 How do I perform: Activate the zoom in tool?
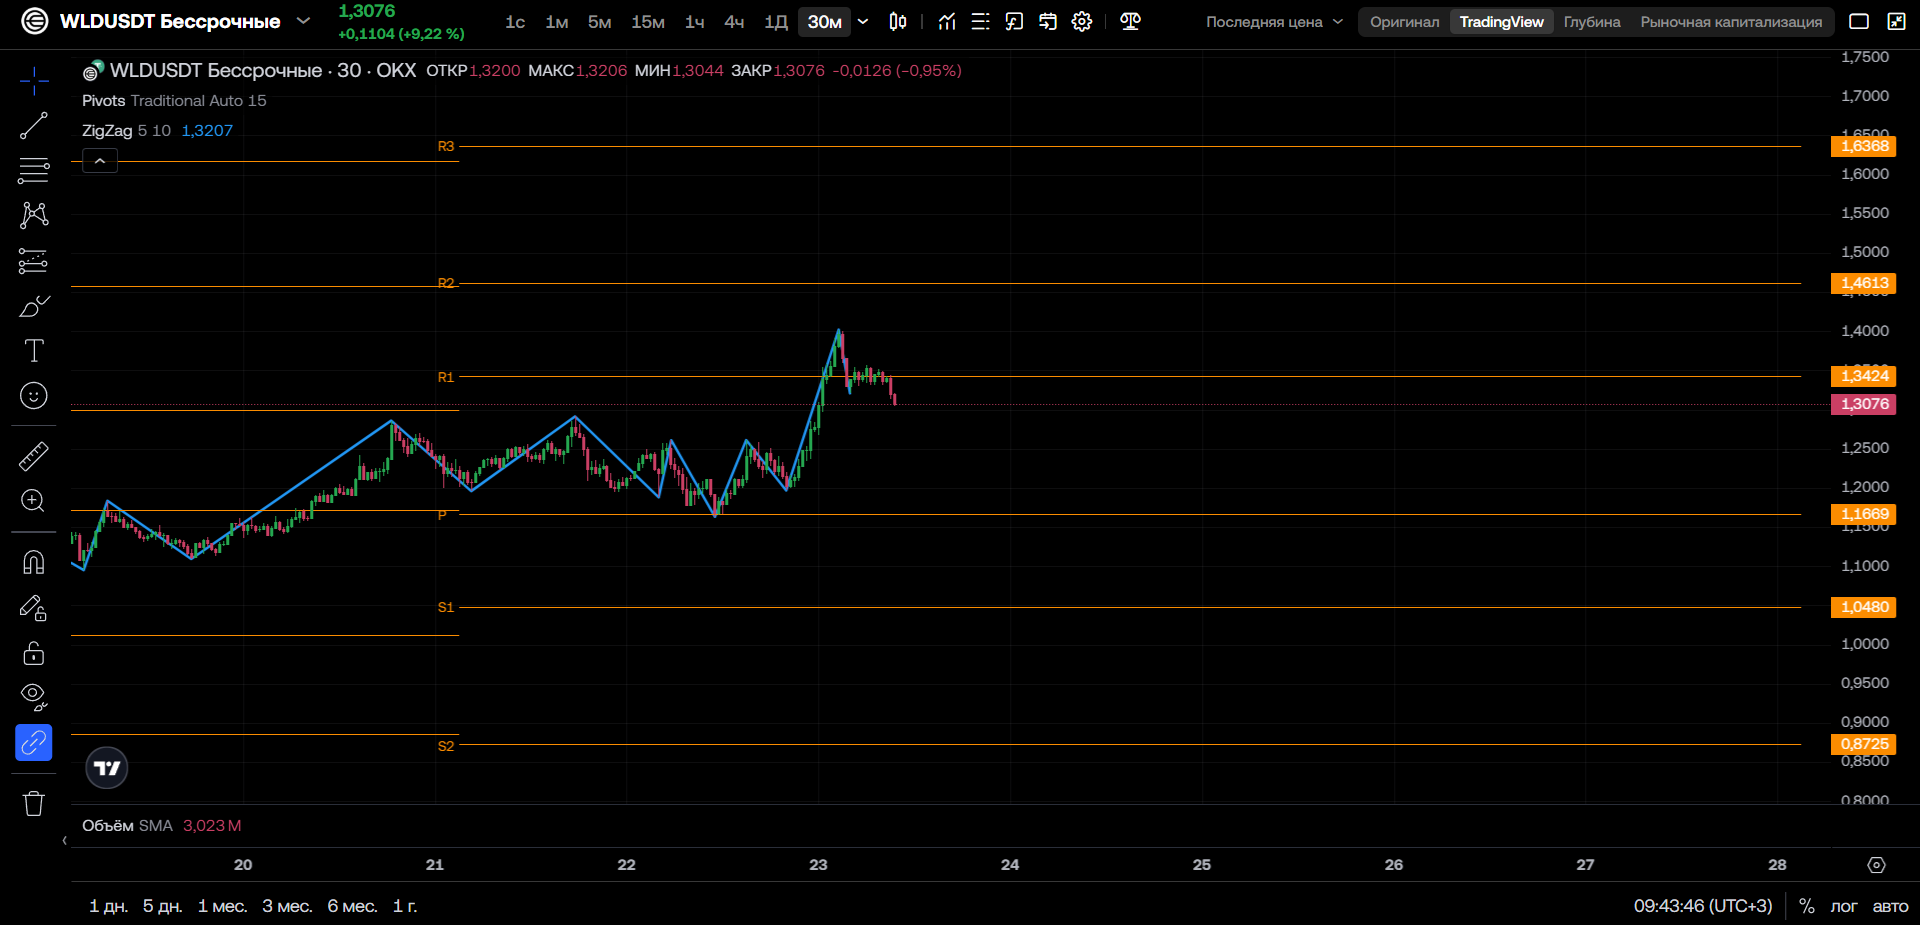click(34, 501)
